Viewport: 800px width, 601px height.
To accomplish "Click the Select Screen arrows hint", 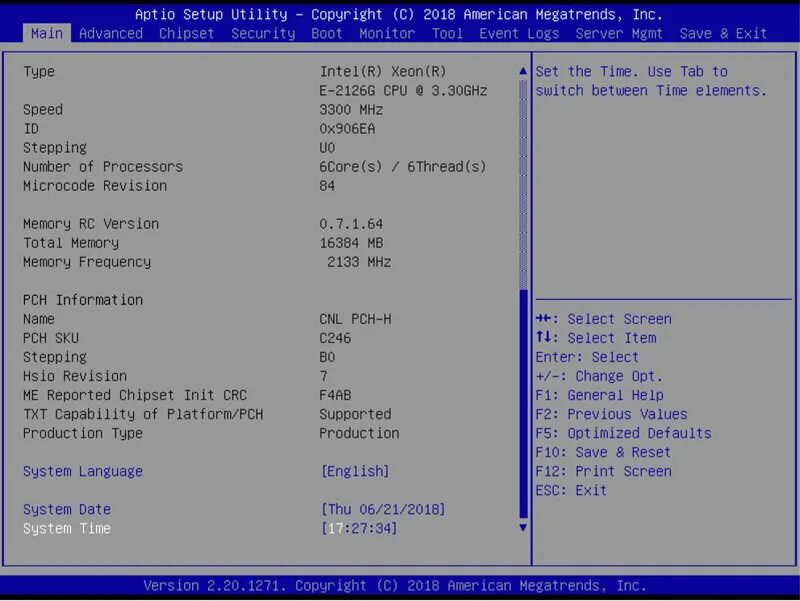I will point(603,319).
